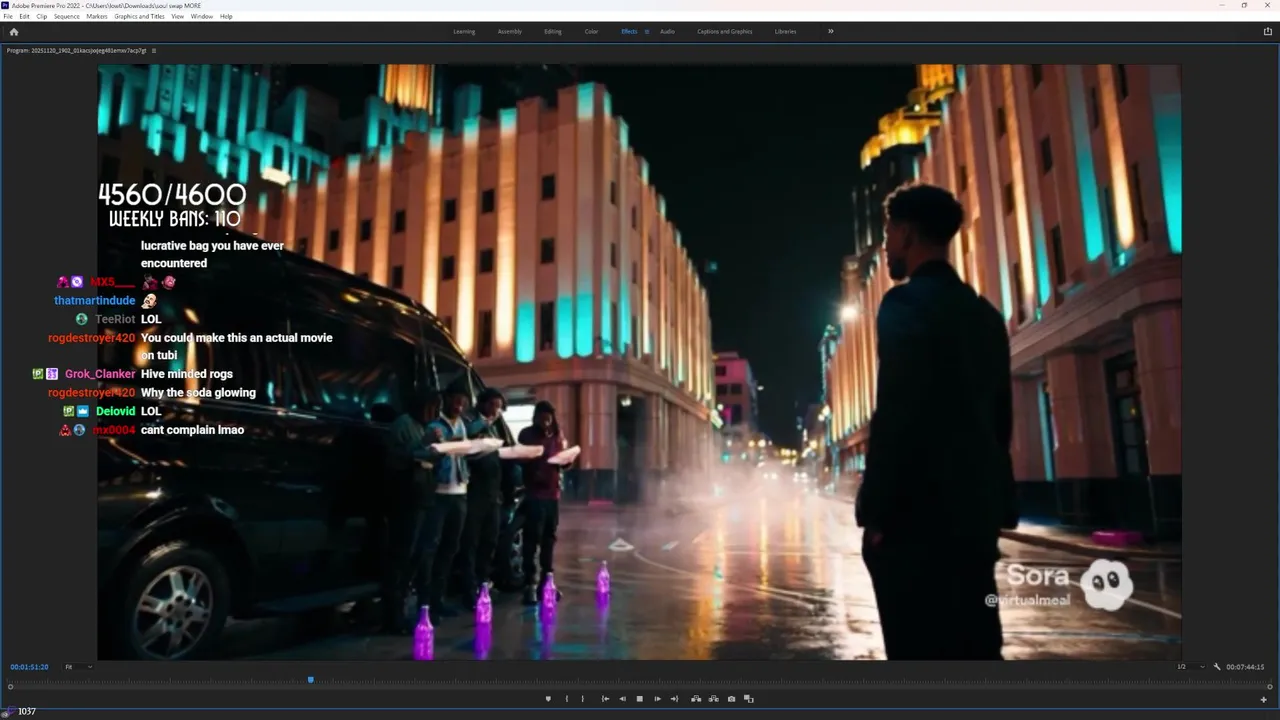Open the Quick Export share icon
The image size is (1280, 720).
pos(1268,31)
